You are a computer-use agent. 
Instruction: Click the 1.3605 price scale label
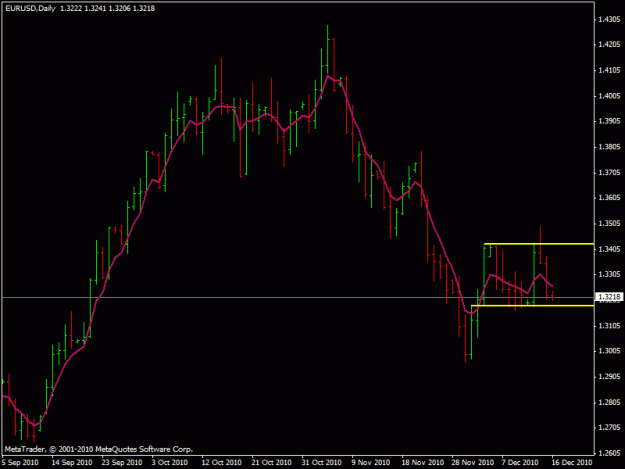tap(609, 198)
